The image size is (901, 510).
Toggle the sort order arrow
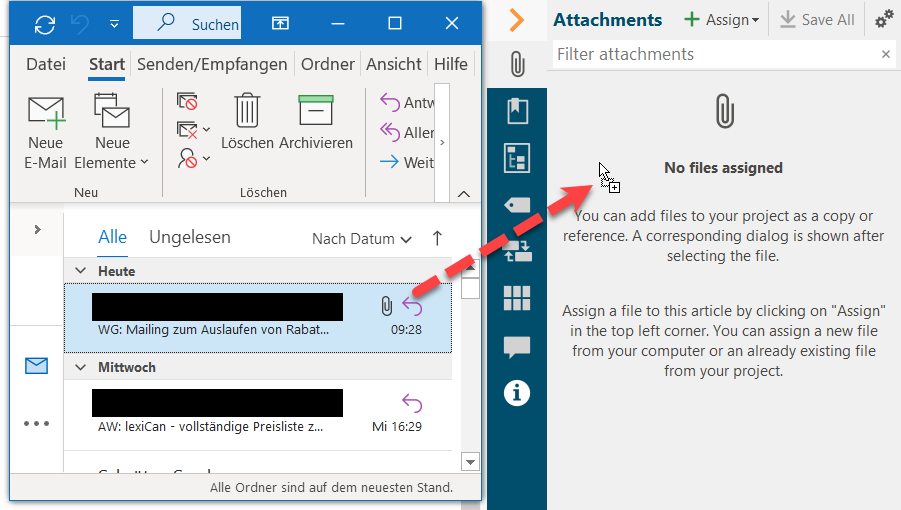click(437, 238)
